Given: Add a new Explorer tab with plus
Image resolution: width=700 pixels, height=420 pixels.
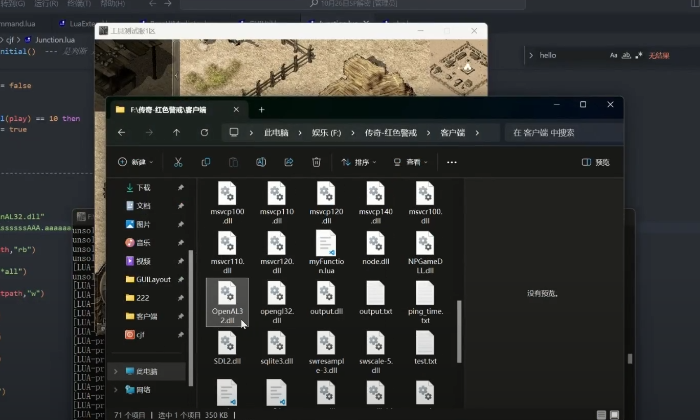Looking at the screenshot, I should pos(262,109).
